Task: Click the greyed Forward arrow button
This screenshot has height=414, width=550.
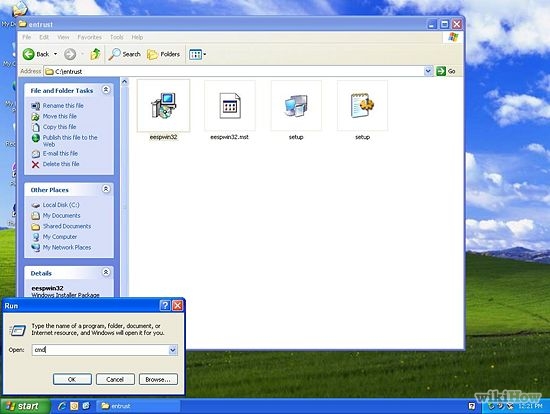Action: pyautogui.click(x=70, y=54)
